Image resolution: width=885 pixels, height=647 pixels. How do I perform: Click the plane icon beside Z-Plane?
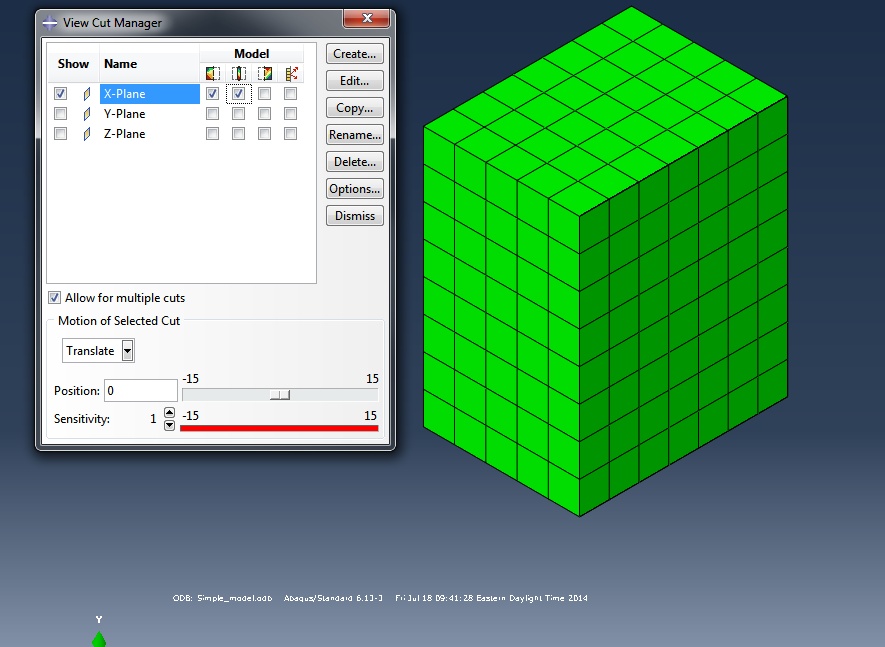tap(87, 134)
